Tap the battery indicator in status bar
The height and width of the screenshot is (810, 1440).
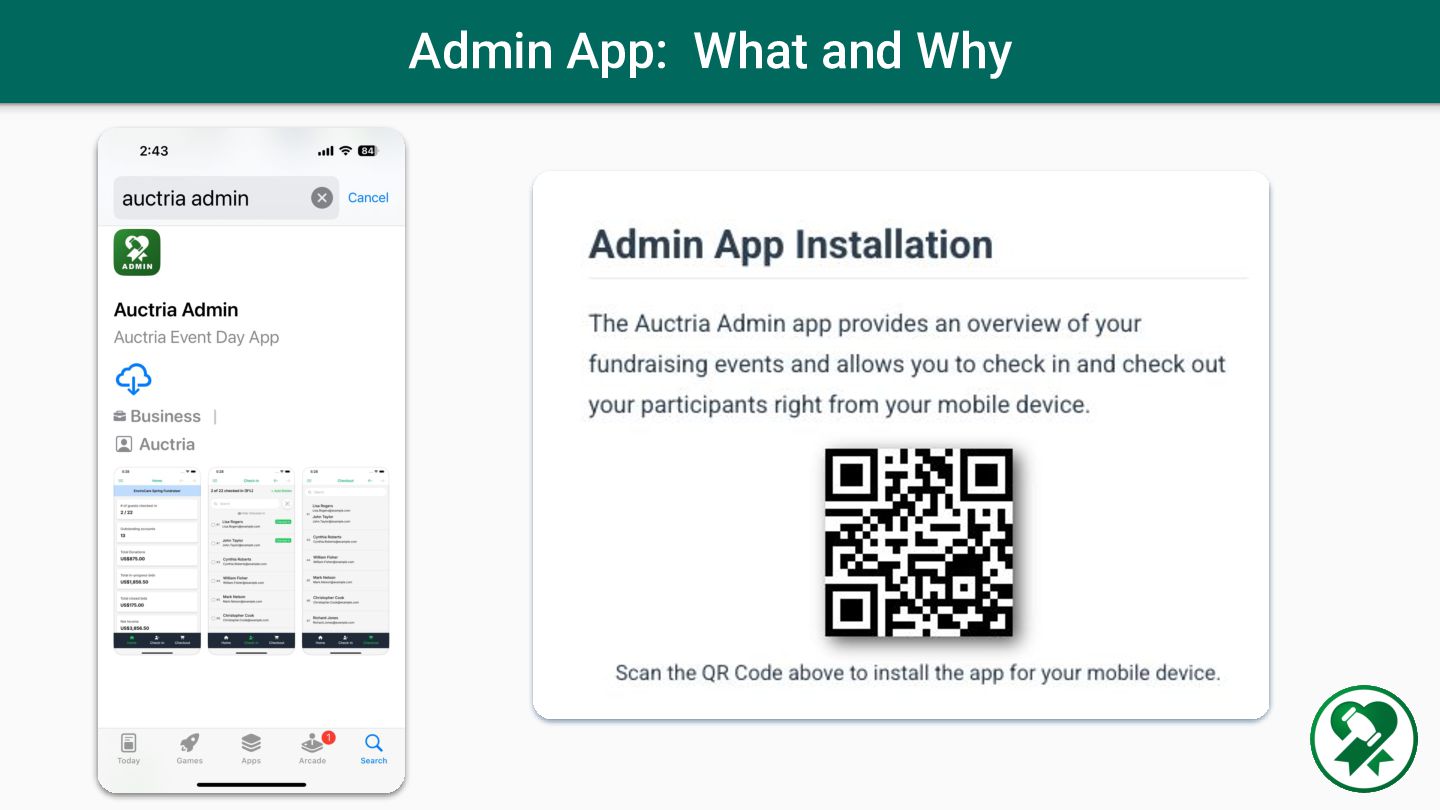368,151
